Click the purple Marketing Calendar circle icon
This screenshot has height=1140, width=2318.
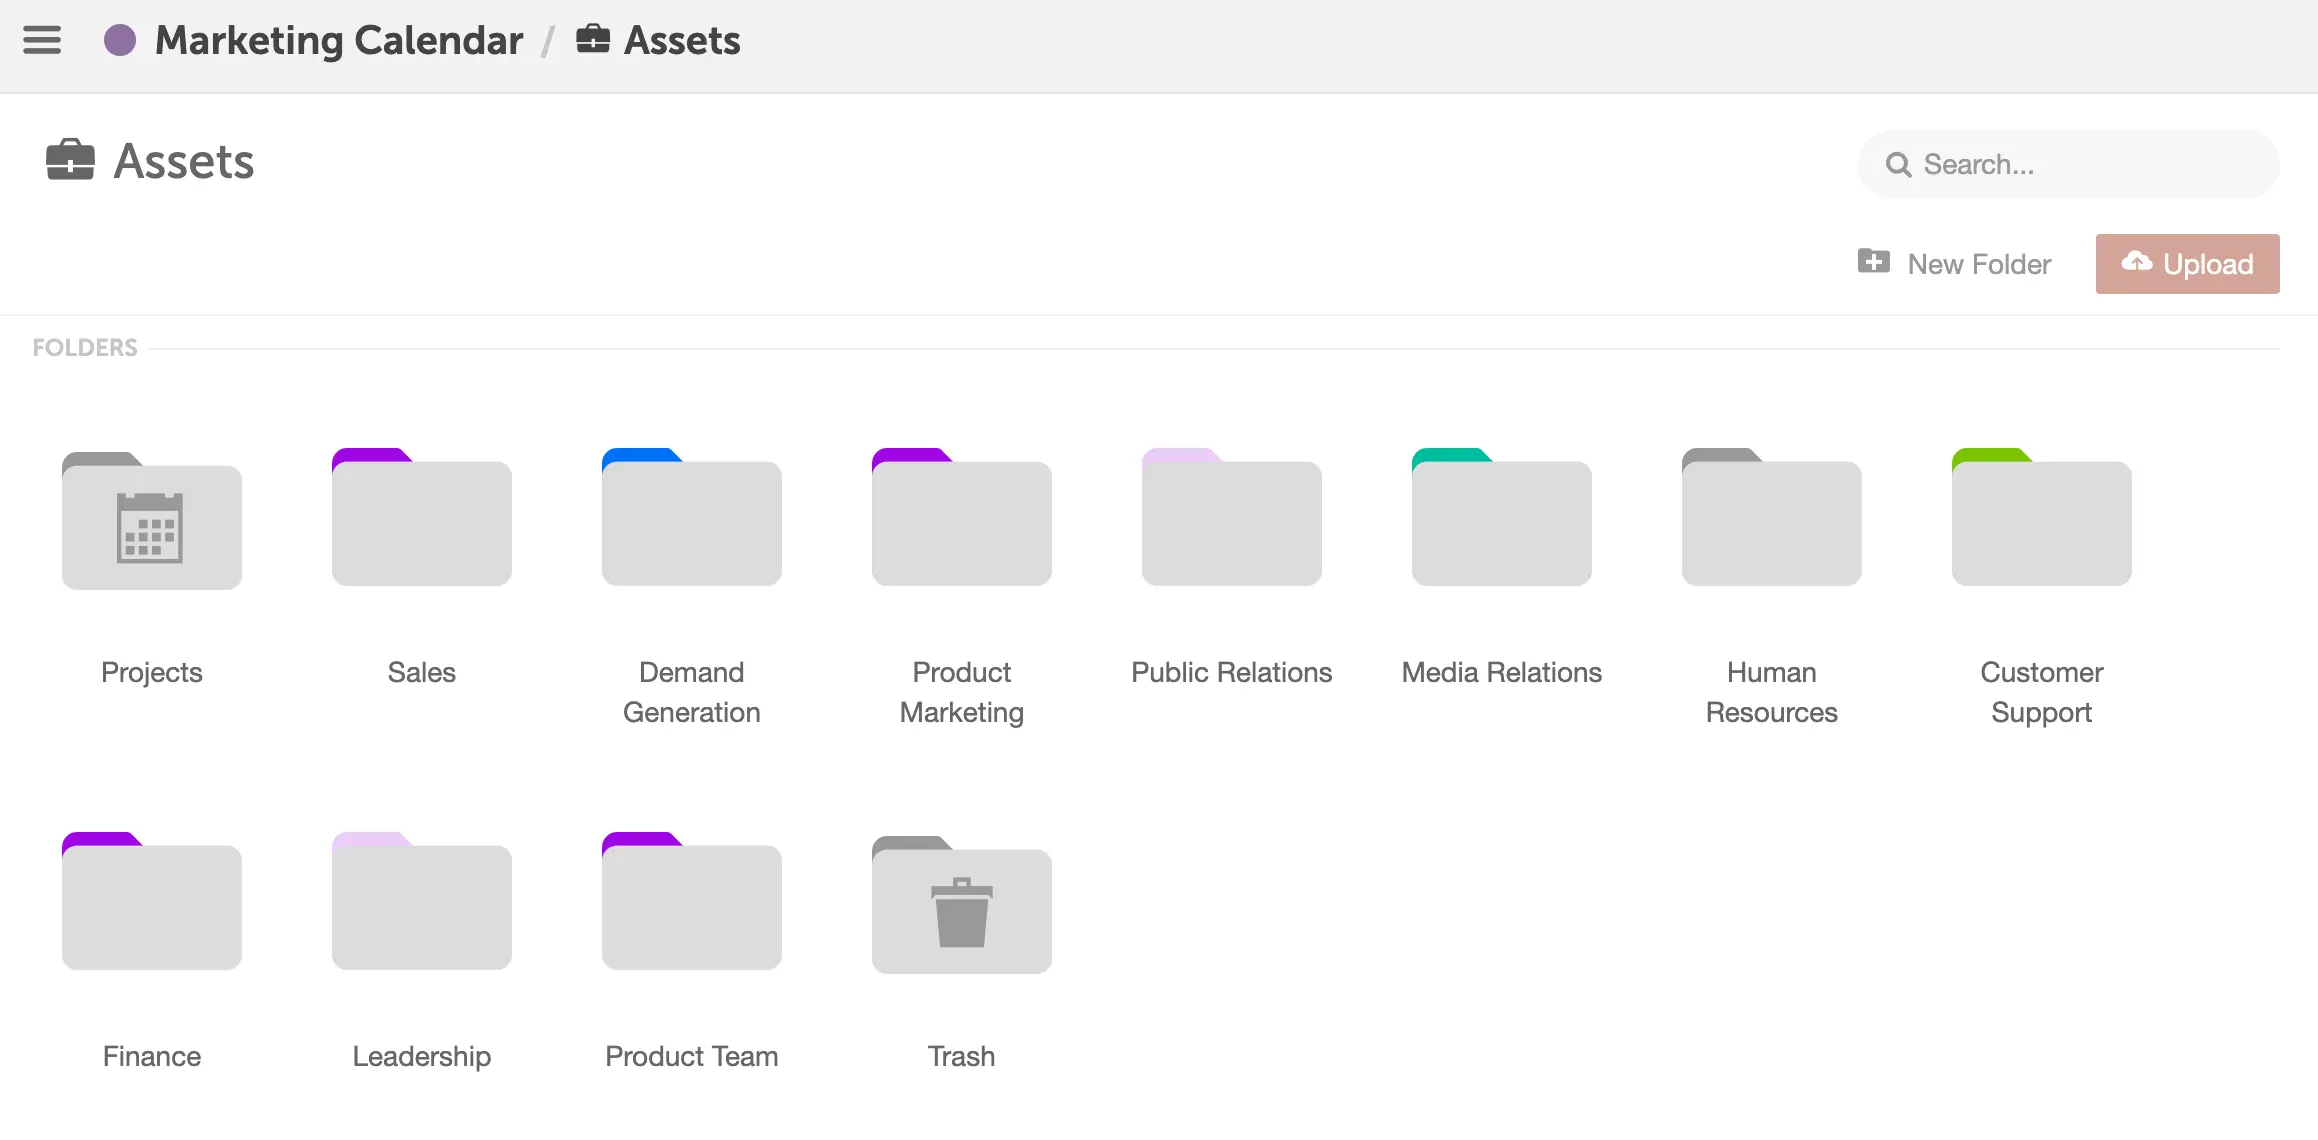coord(120,40)
